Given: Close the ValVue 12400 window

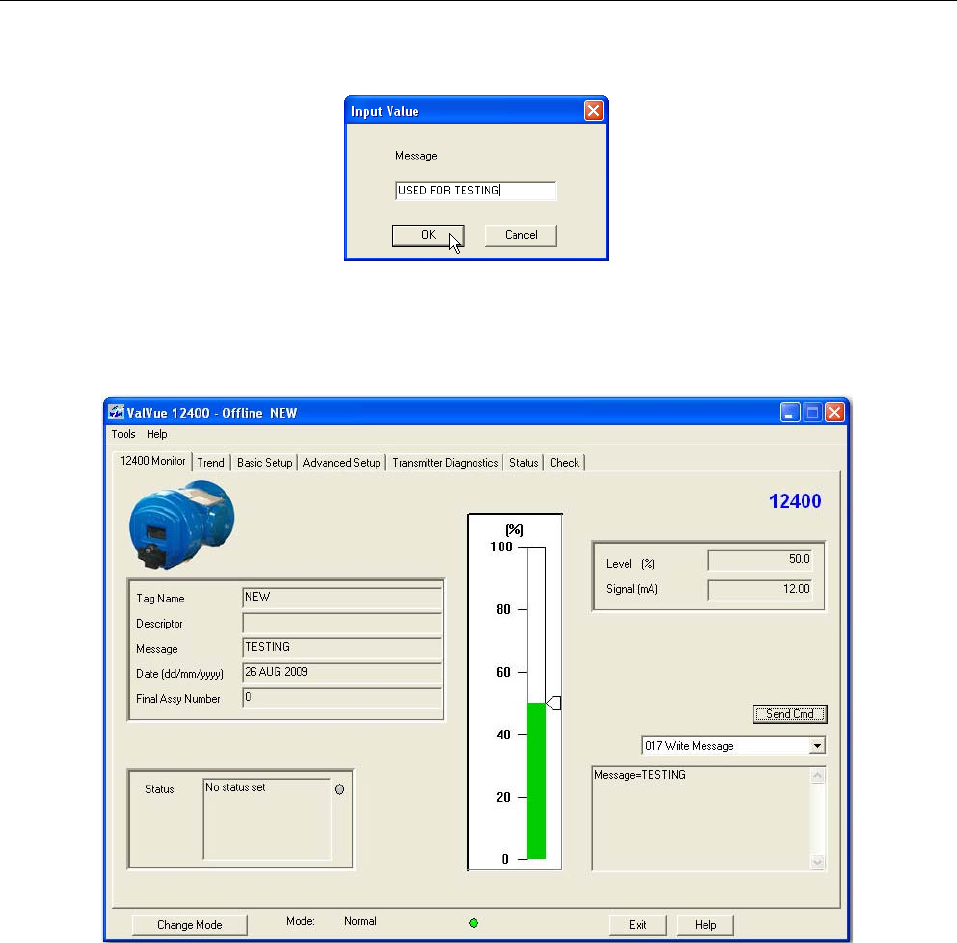Looking at the screenshot, I should click(x=834, y=413).
